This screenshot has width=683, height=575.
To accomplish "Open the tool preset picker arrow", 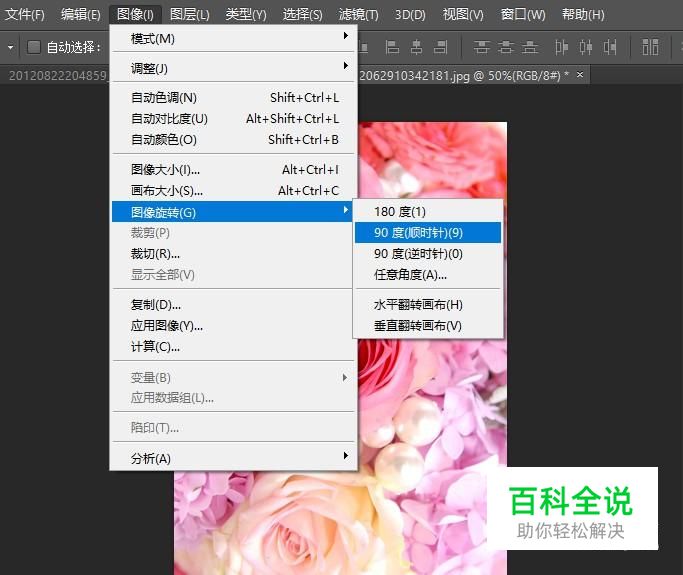I will tap(10, 47).
